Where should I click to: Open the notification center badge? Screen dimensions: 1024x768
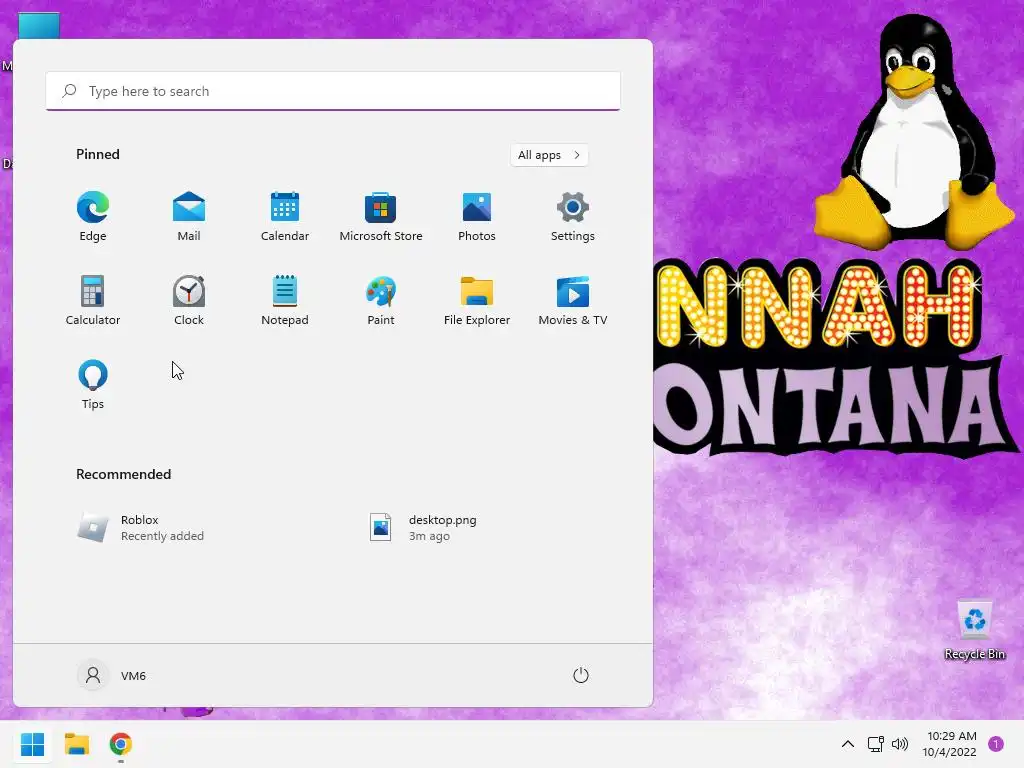pos(996,744)
